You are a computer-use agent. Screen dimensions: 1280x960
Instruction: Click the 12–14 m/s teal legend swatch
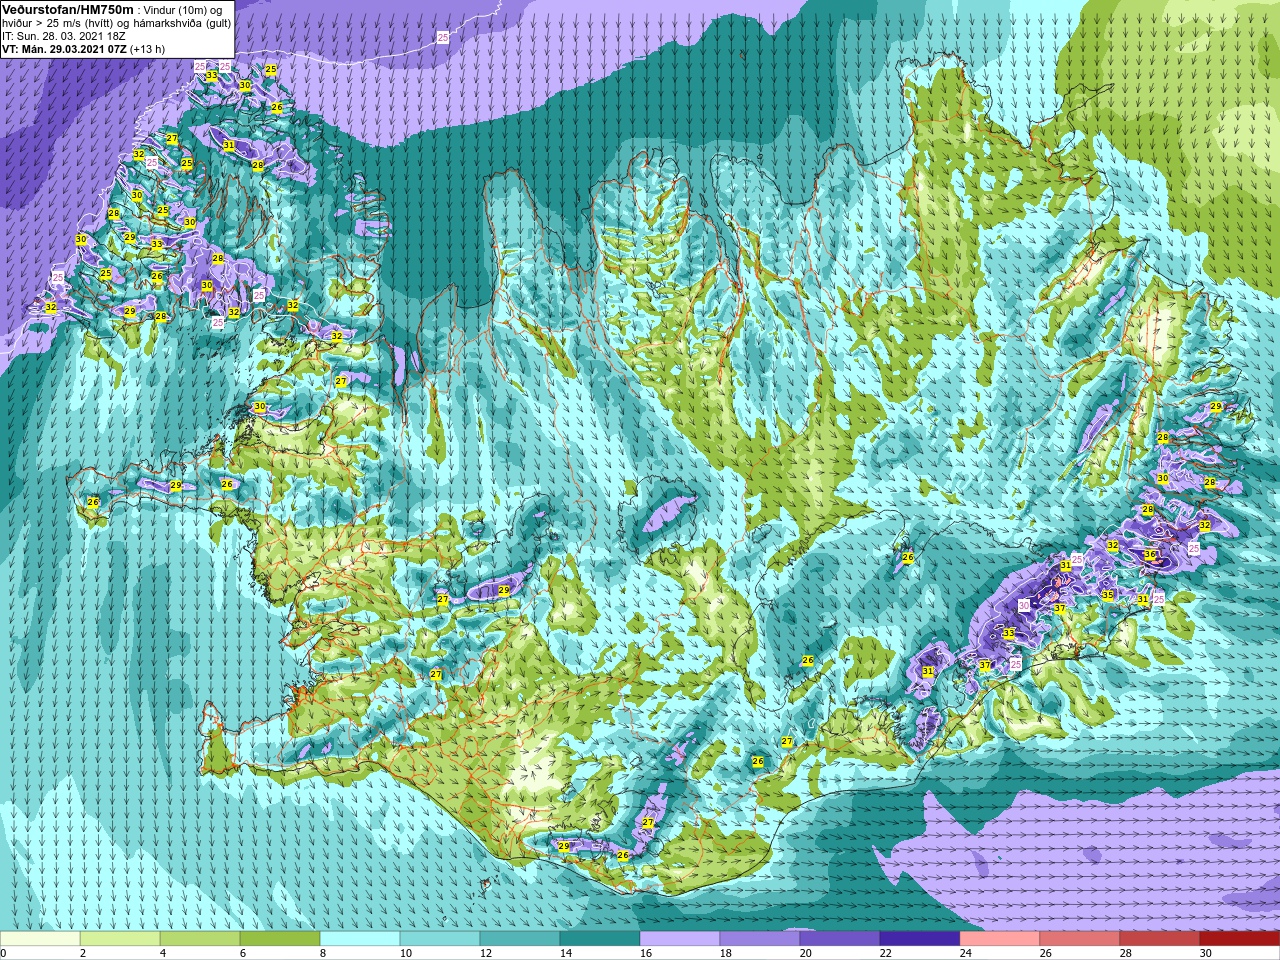(520, 939)
